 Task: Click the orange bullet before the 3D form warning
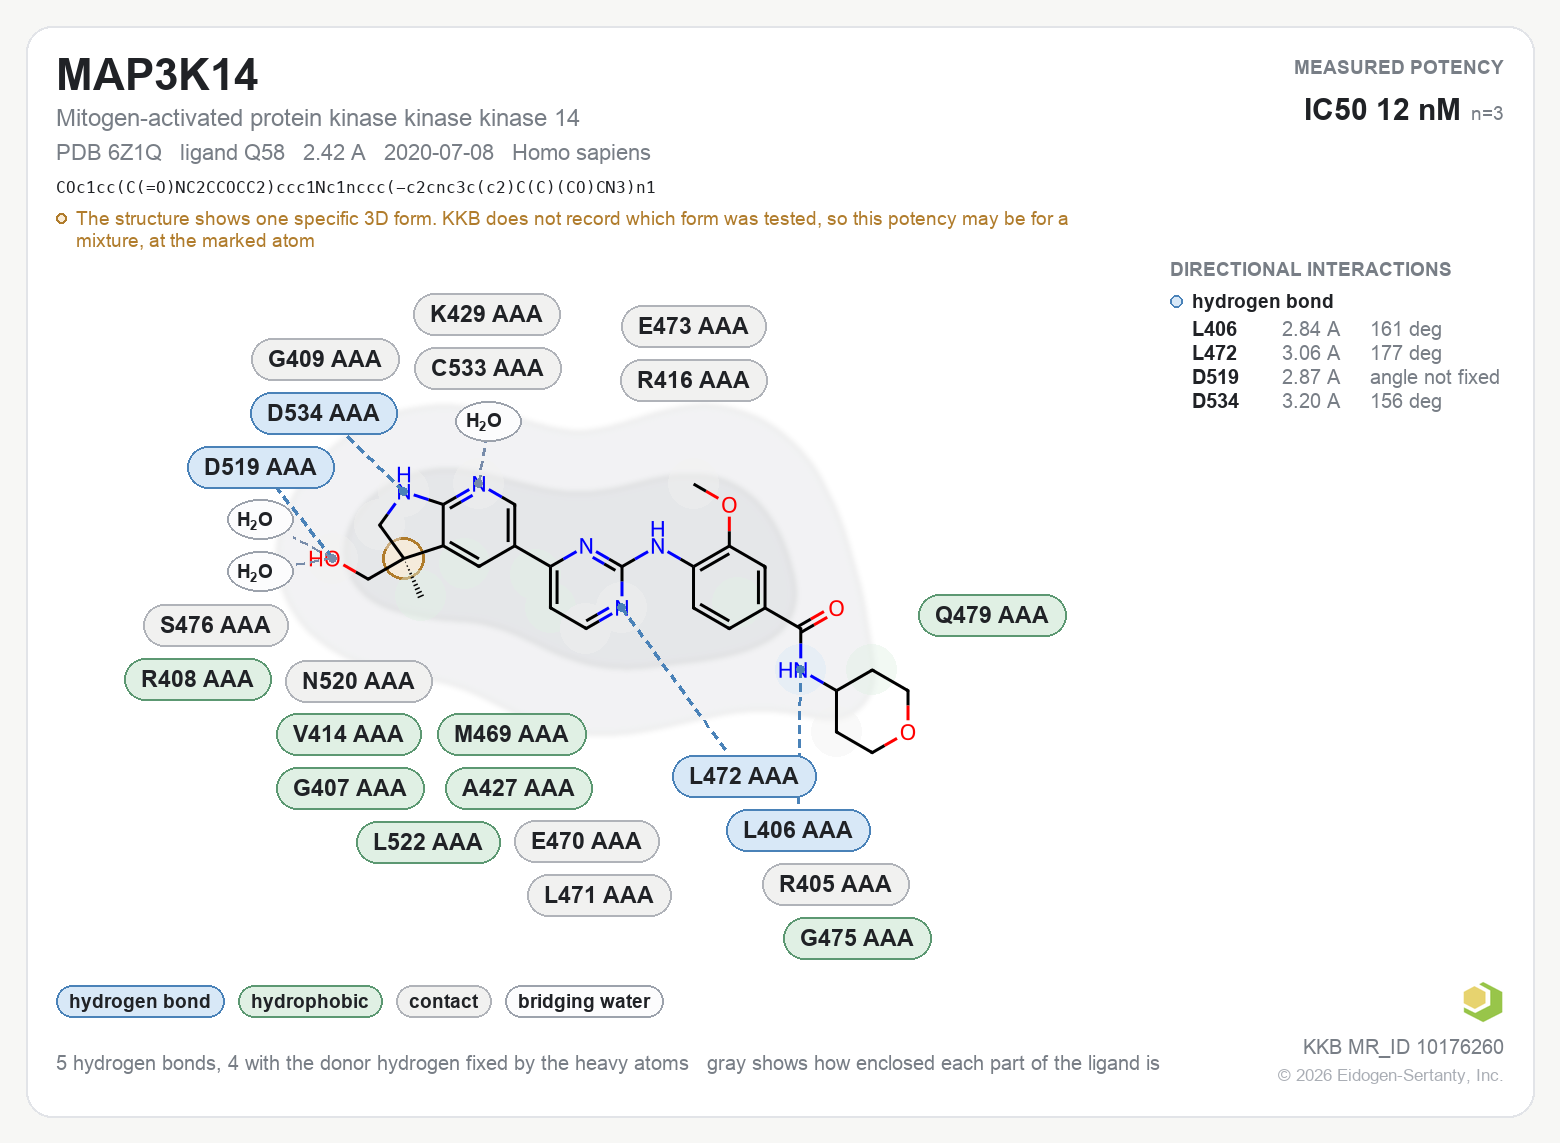tap(62, 219)
